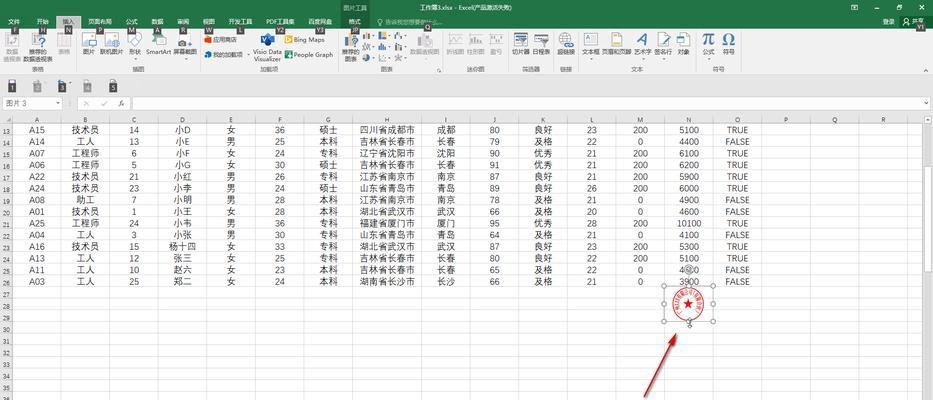Open Bing Maps add-in

tap(309, 40)
